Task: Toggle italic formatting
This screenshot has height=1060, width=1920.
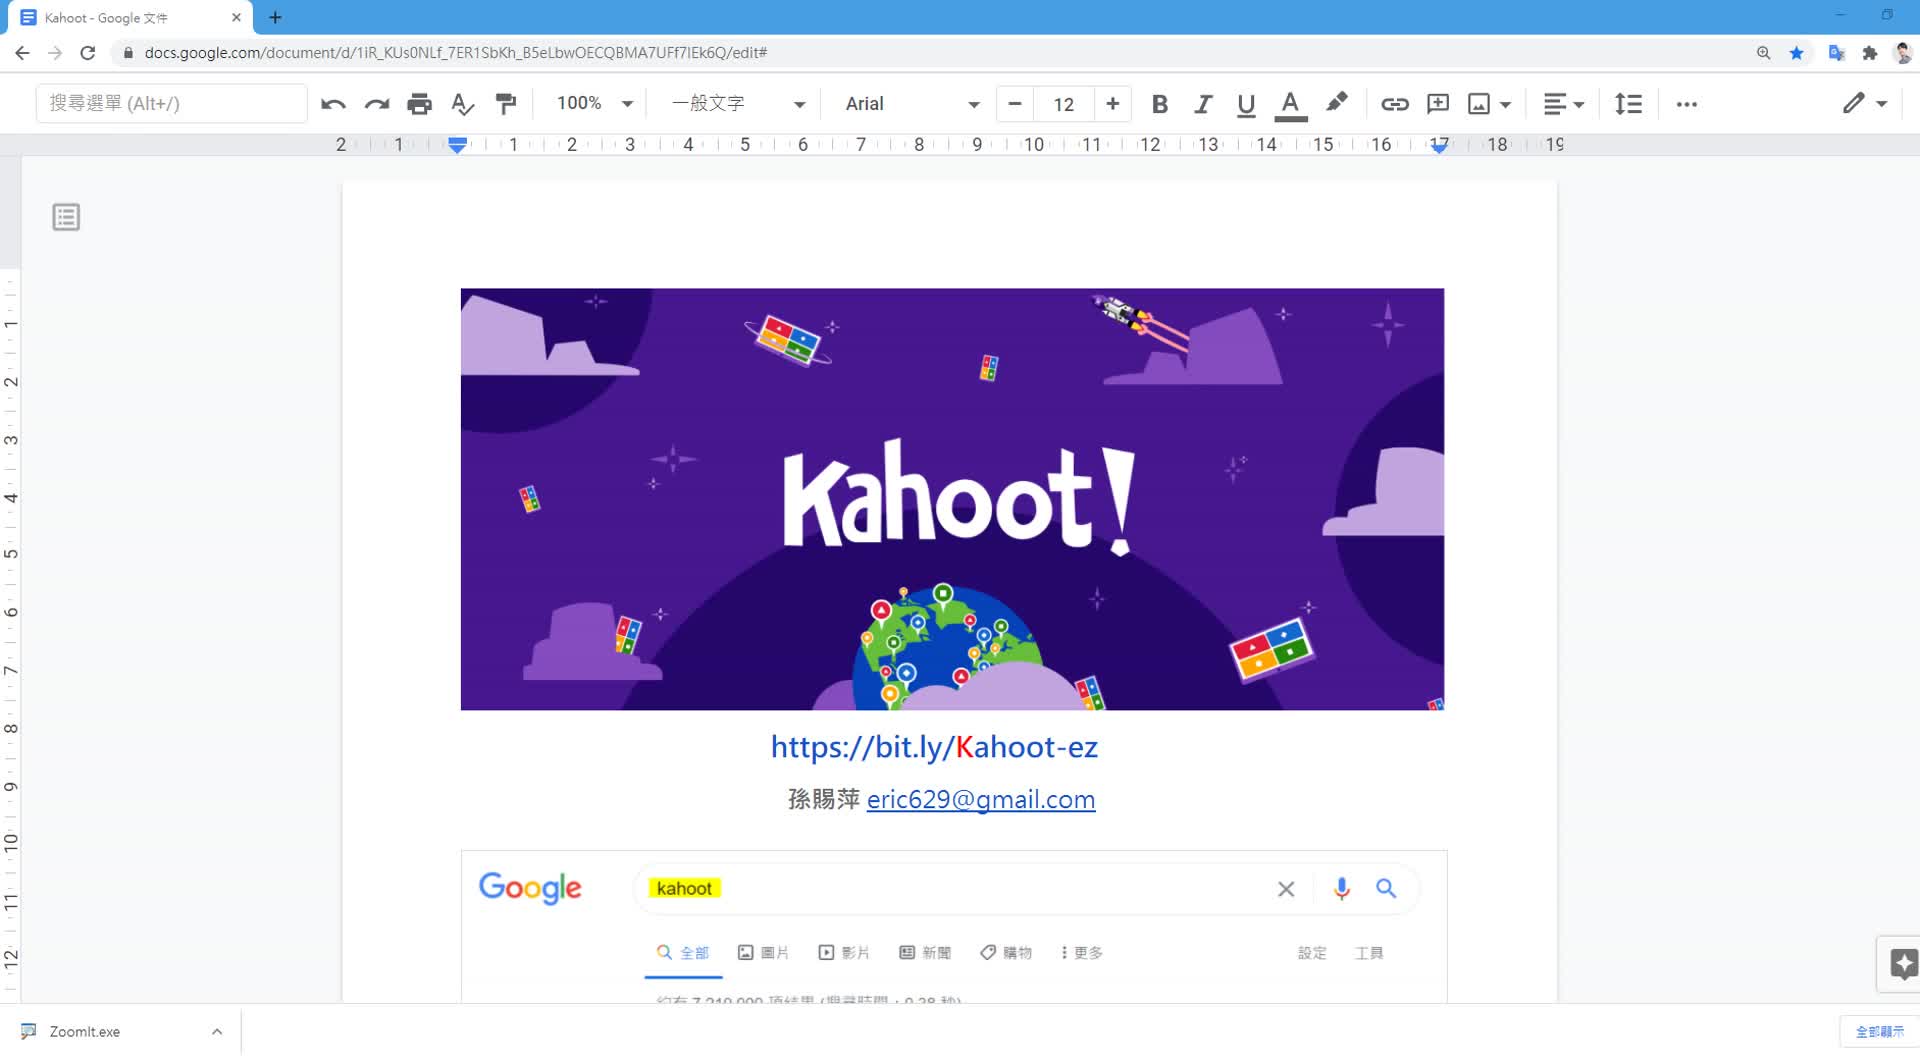Action: tap(1203, 104)
